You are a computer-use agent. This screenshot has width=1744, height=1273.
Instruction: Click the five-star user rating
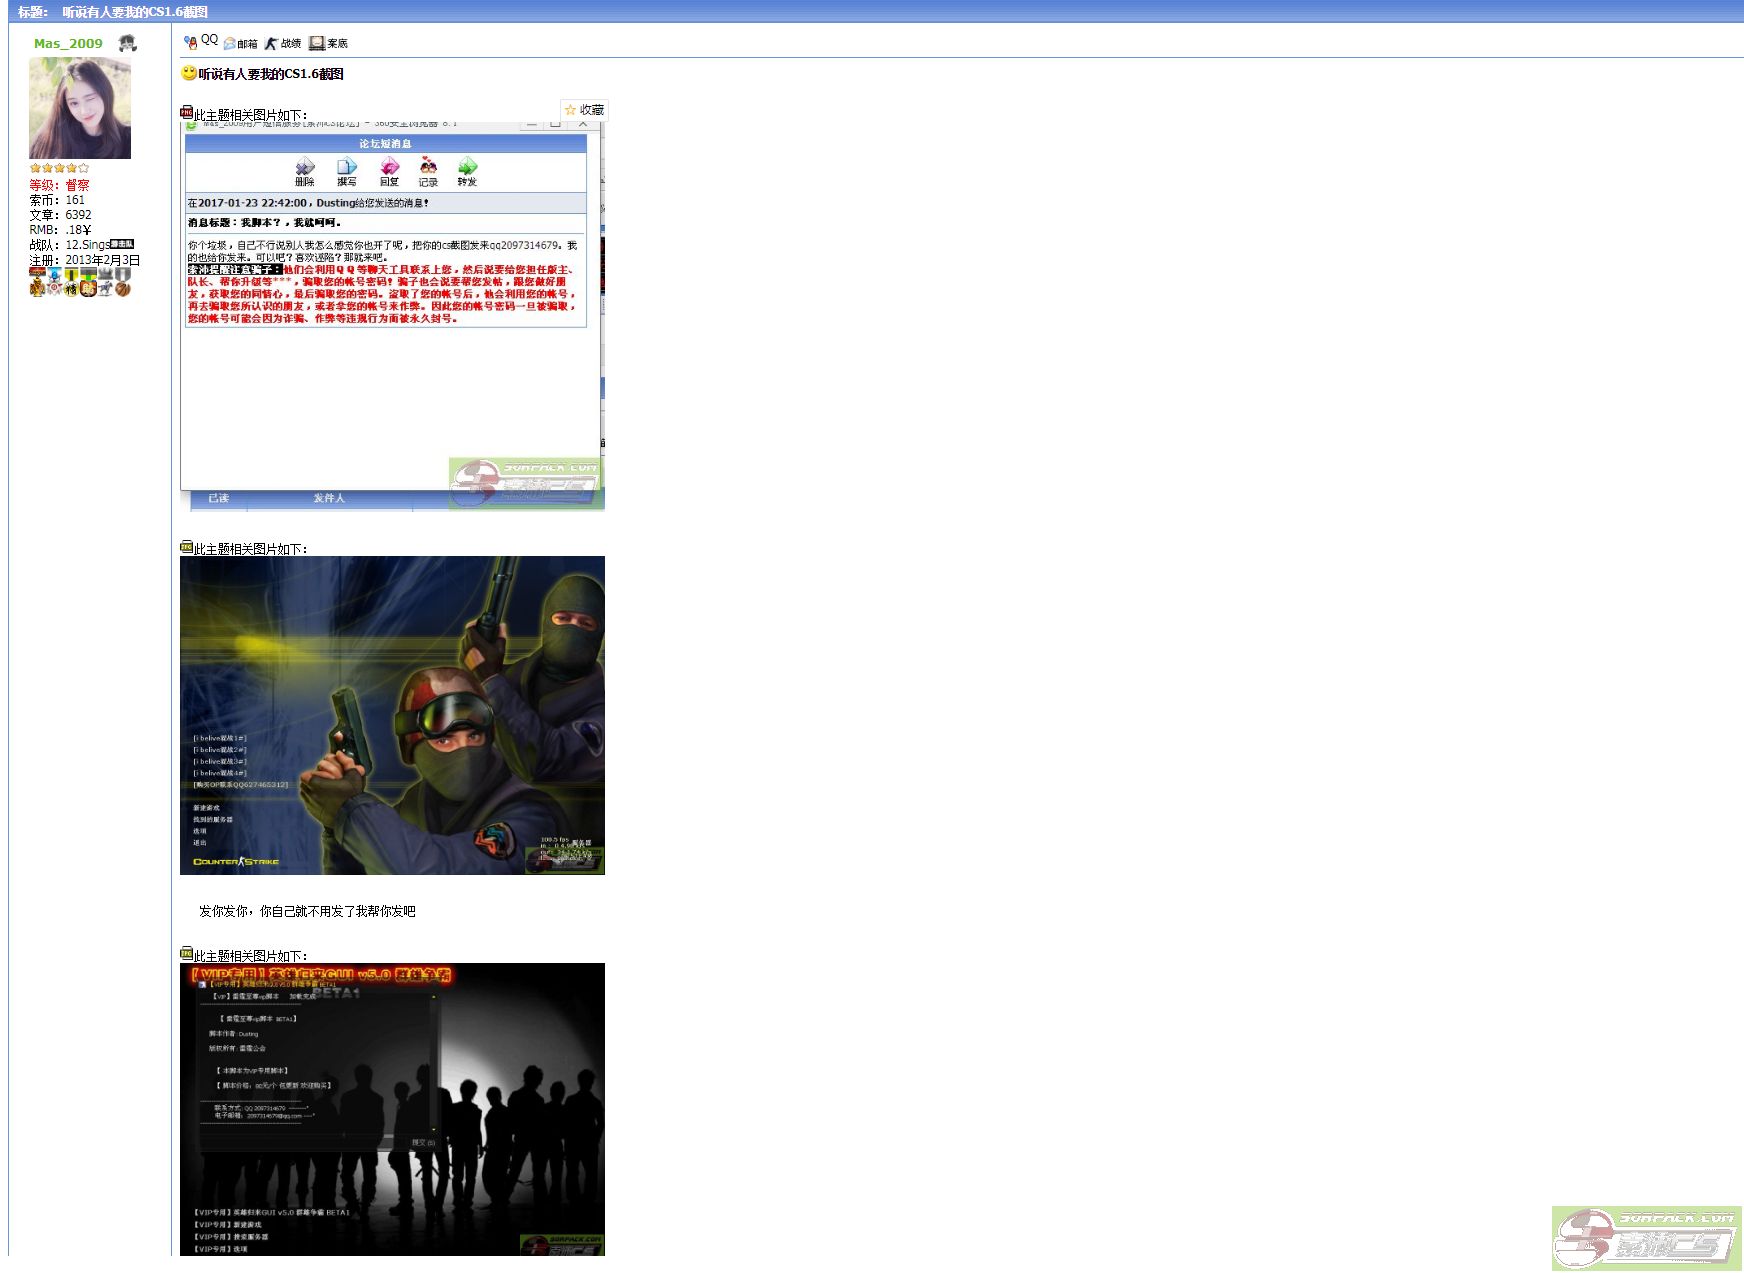59,168
